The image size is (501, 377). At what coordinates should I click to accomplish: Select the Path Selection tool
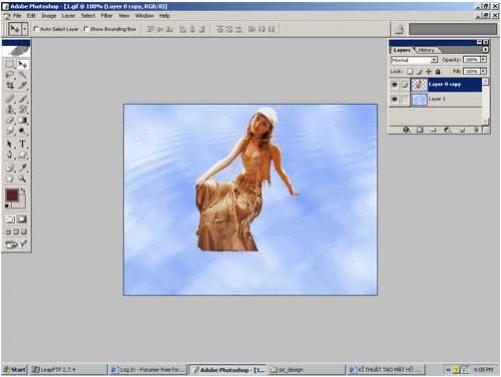10,144
